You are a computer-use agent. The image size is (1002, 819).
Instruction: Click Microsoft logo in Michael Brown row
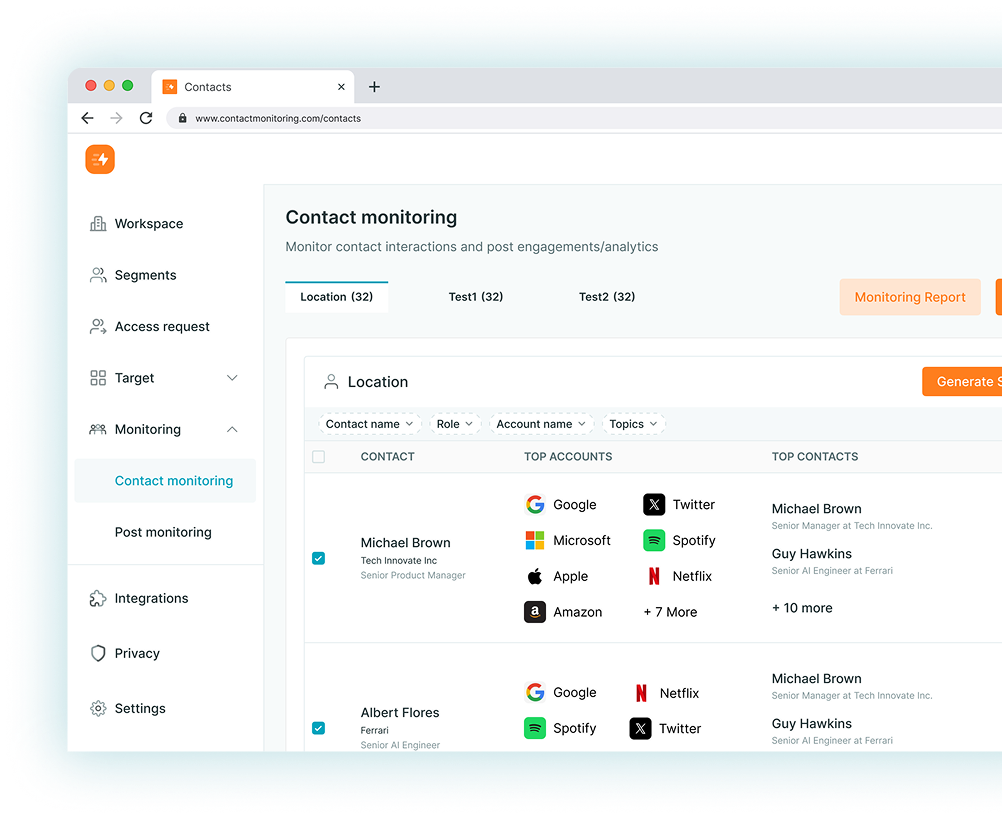point(535,540)
